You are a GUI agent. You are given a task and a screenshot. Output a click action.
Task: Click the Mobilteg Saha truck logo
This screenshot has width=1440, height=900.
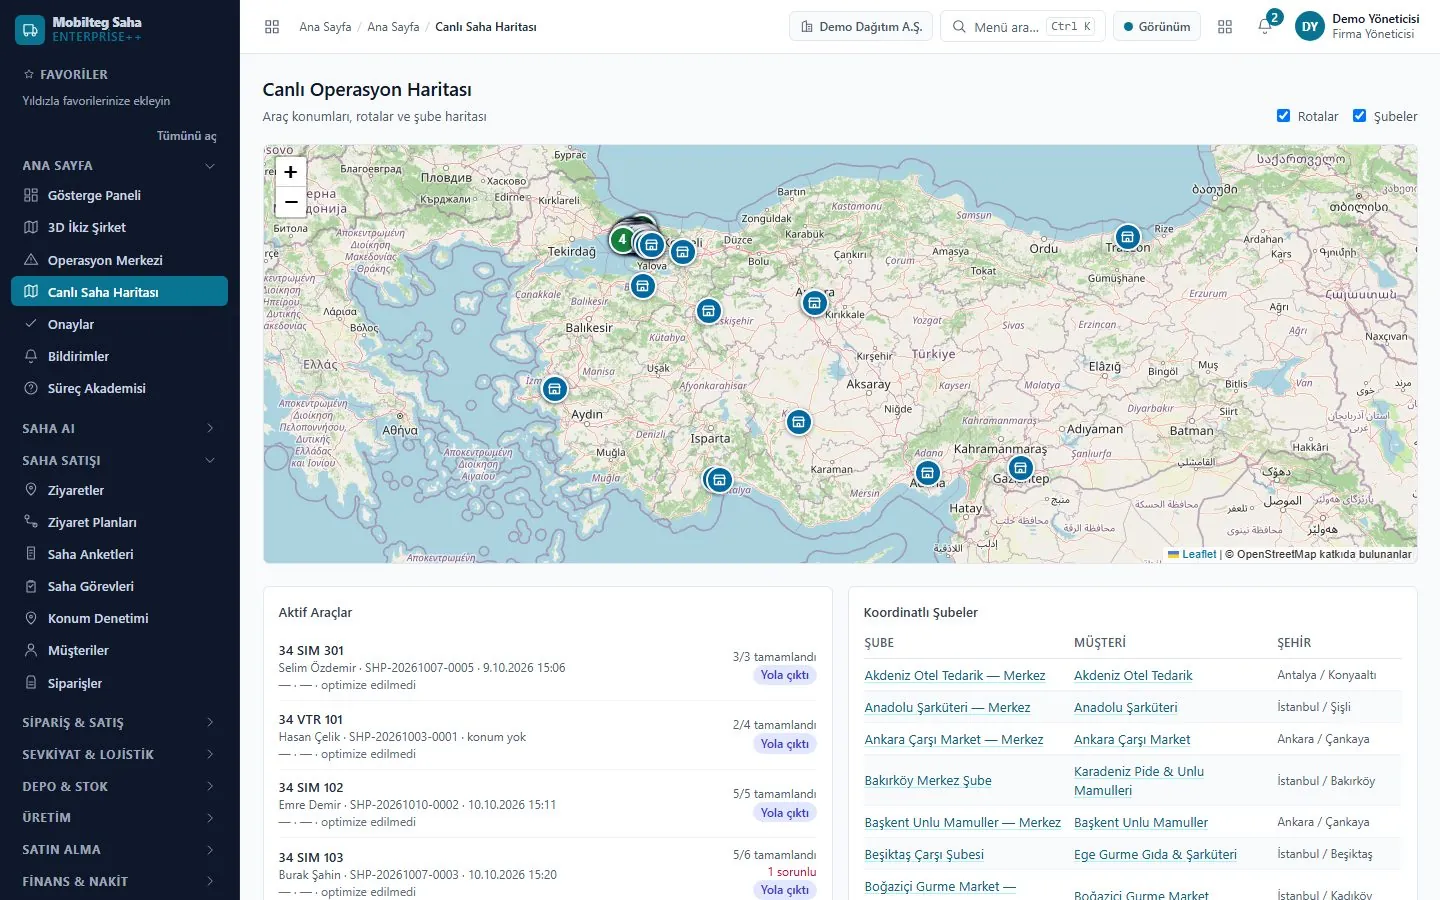29,29
